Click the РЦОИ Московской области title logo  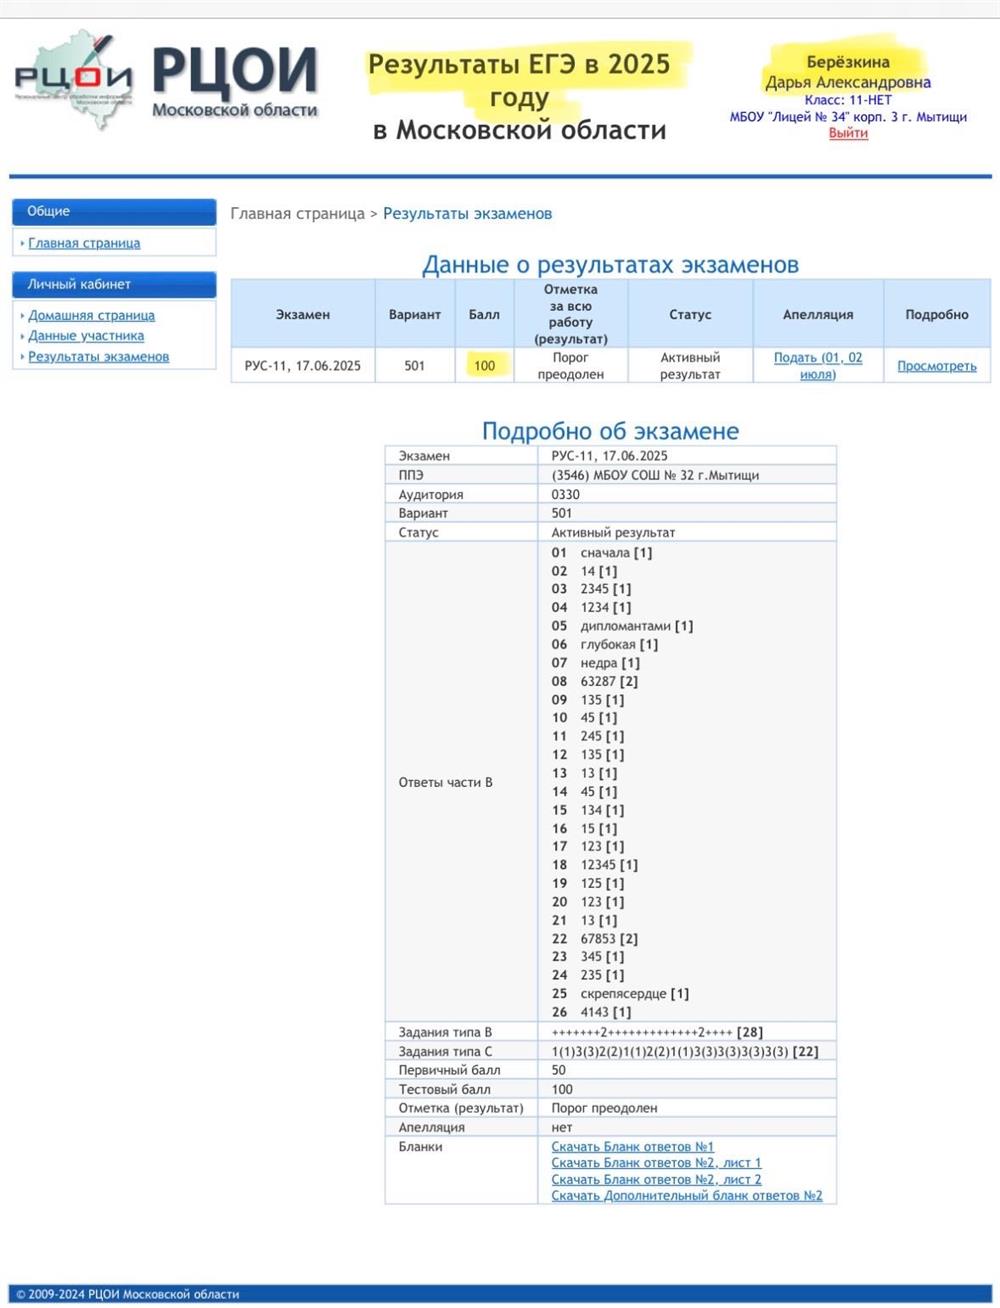235,83
